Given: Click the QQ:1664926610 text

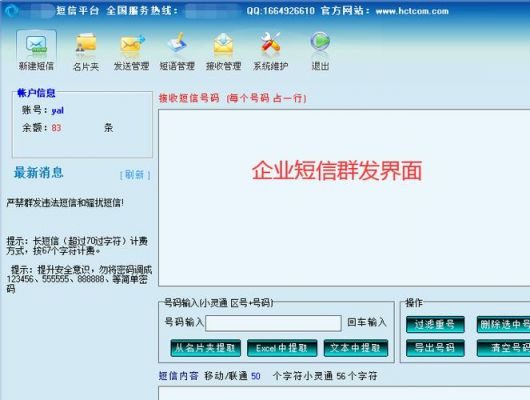Looking at the screenshot, I should tap(281, 11).
